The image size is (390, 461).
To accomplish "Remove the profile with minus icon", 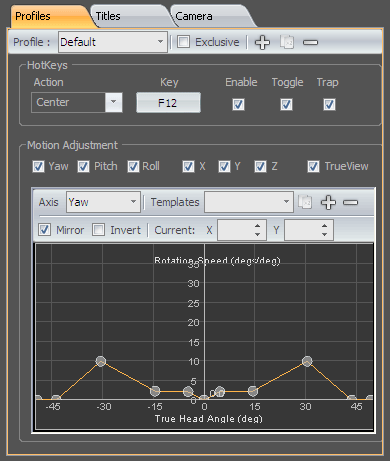I will [x=310, y=42].
